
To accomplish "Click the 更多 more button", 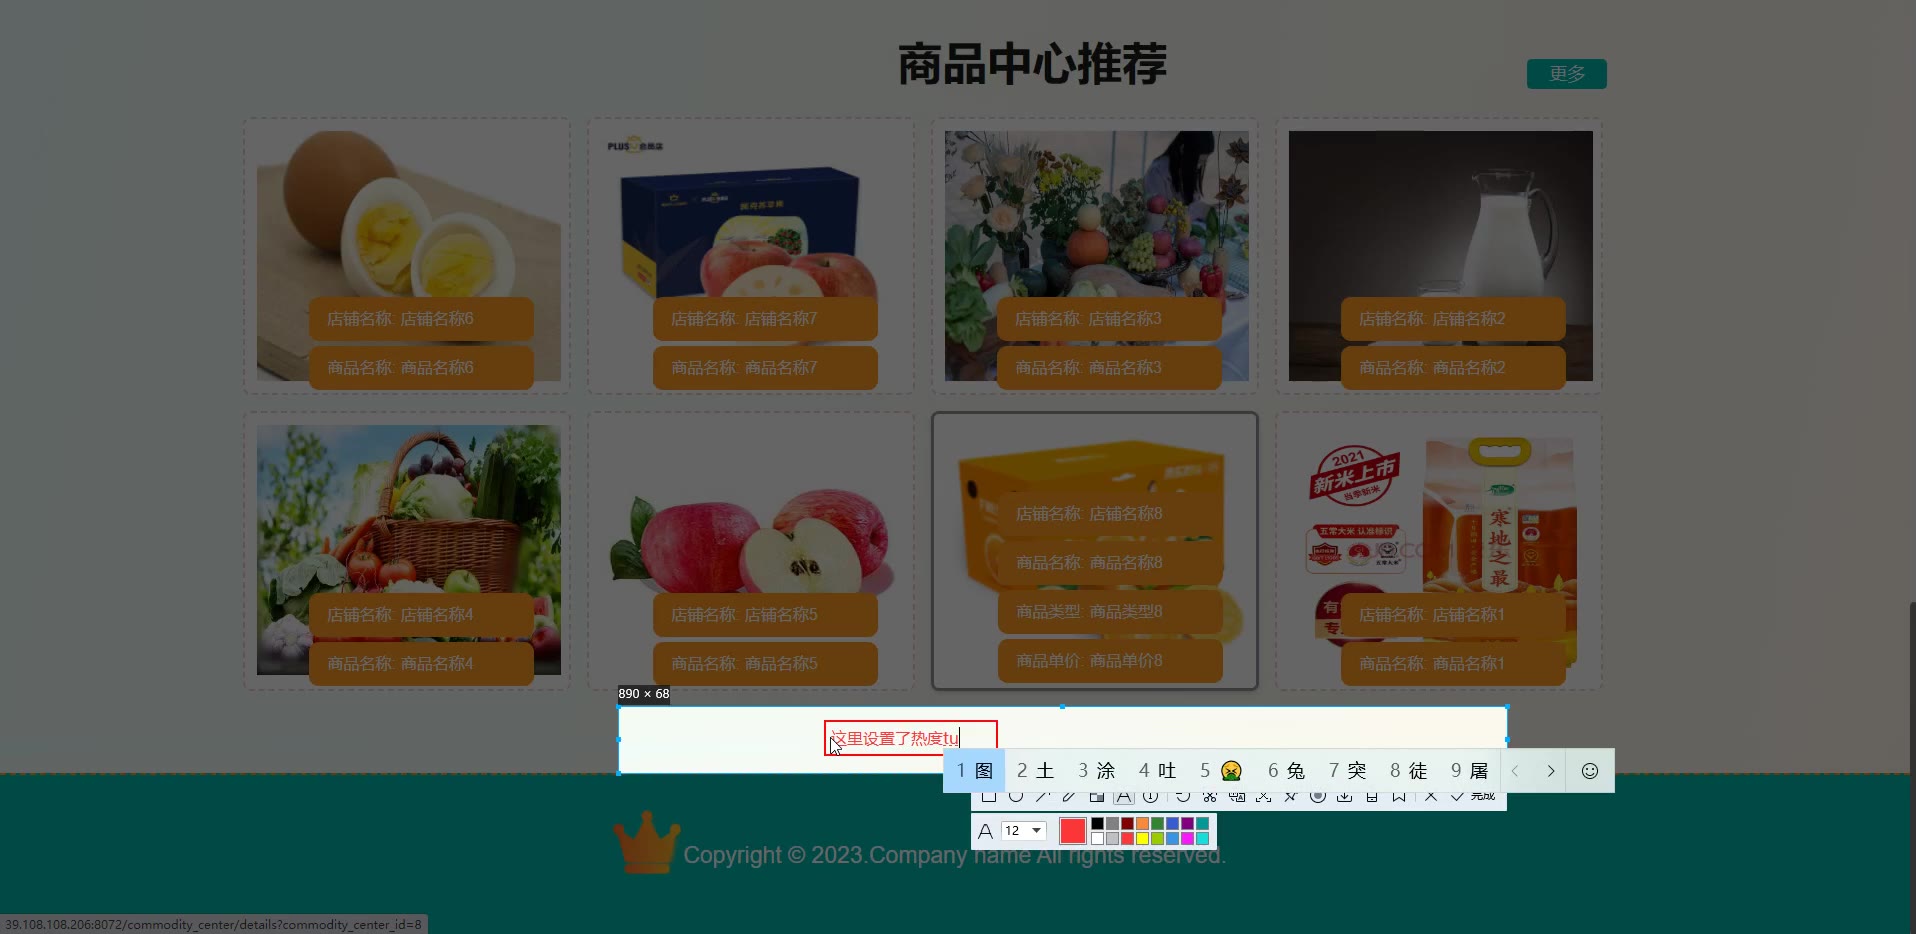I will tap(1566, 74).
